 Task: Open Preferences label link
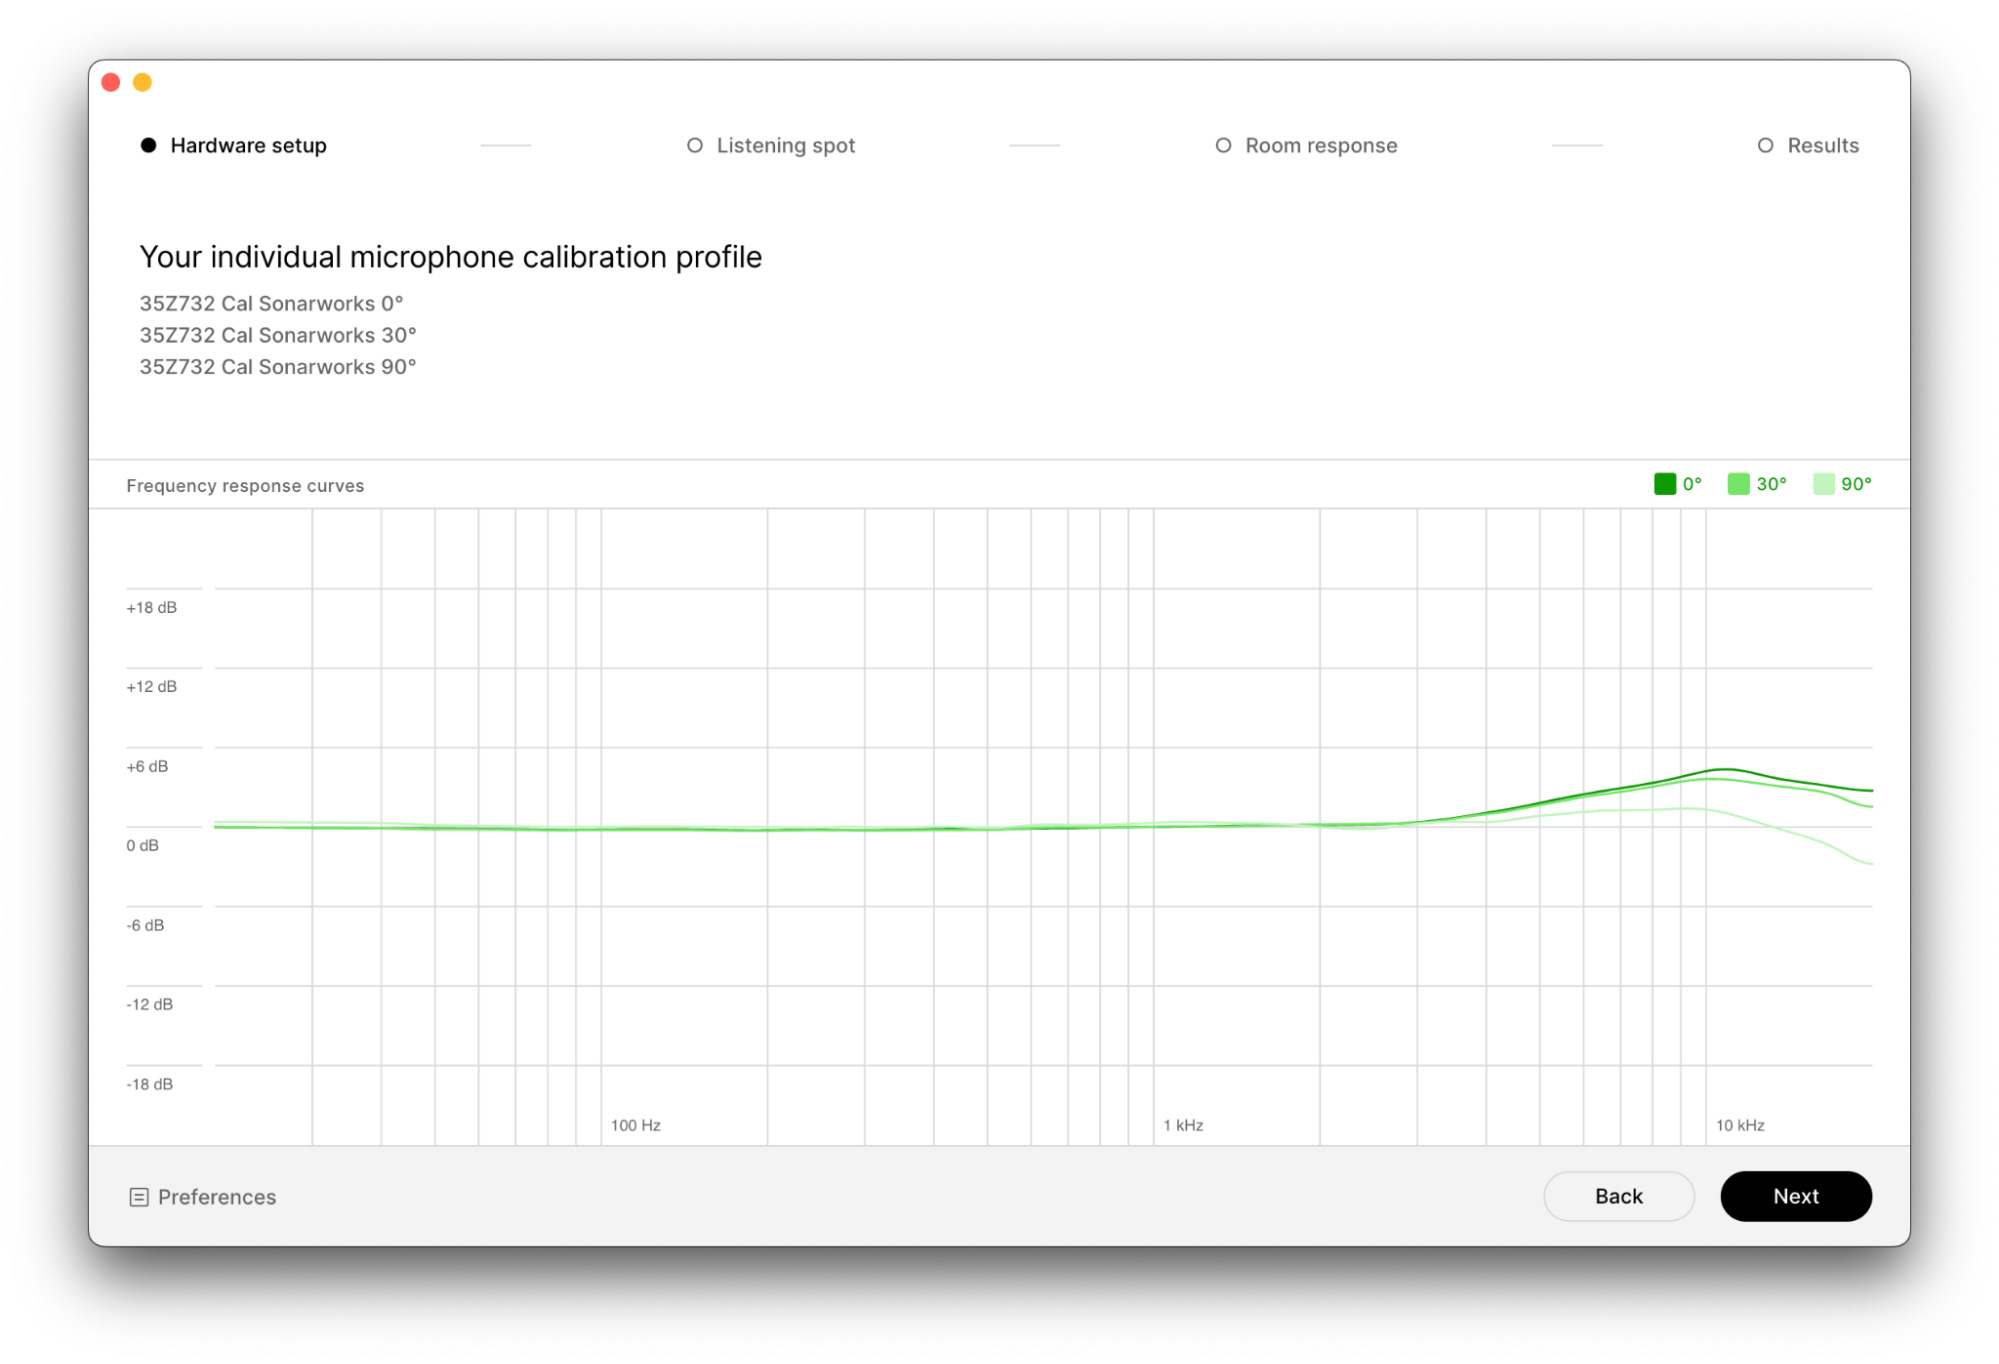coord(217,1197)
